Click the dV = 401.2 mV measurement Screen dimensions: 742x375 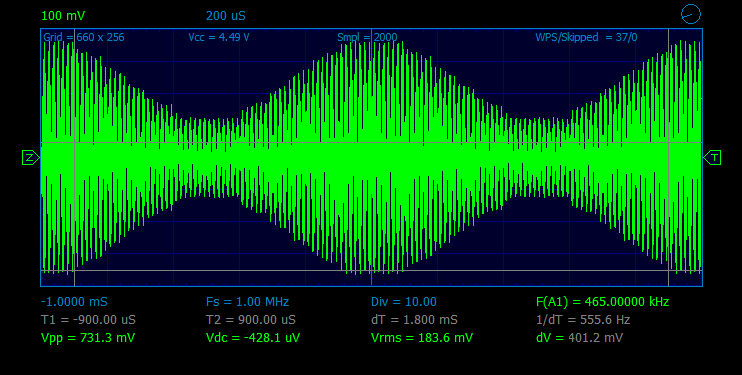point(579,338)
